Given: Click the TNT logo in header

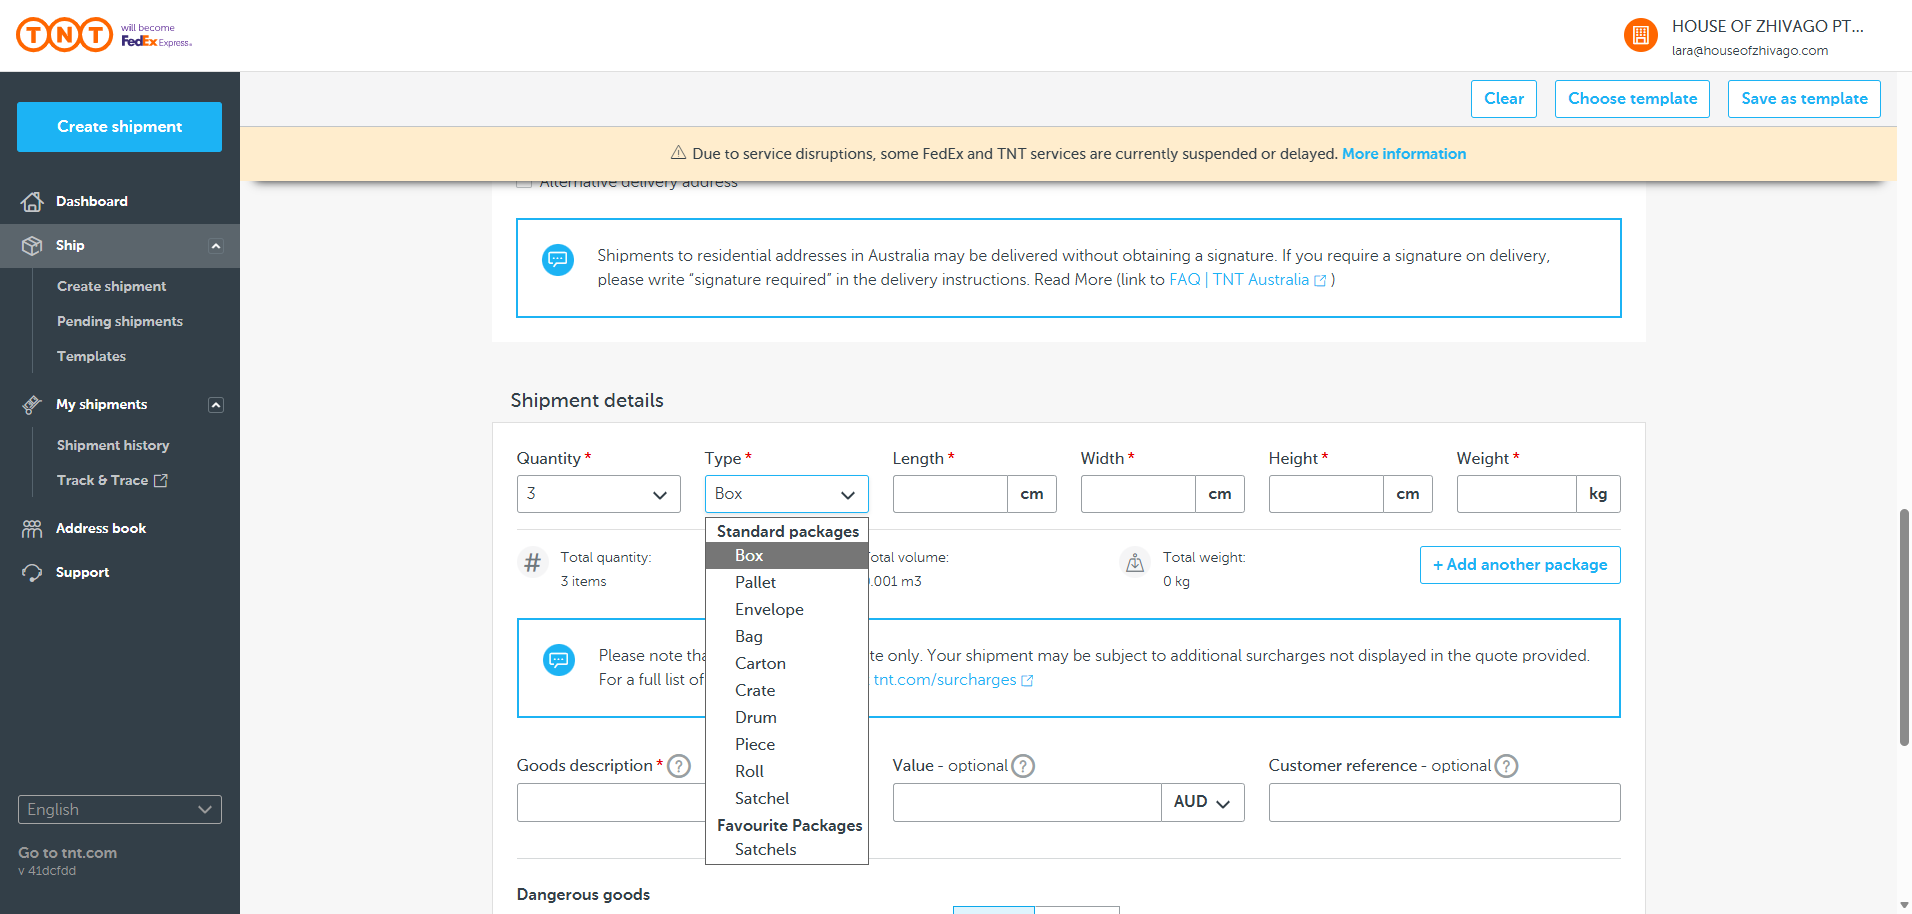Looking at the screenshot, I should coord(65,35).
